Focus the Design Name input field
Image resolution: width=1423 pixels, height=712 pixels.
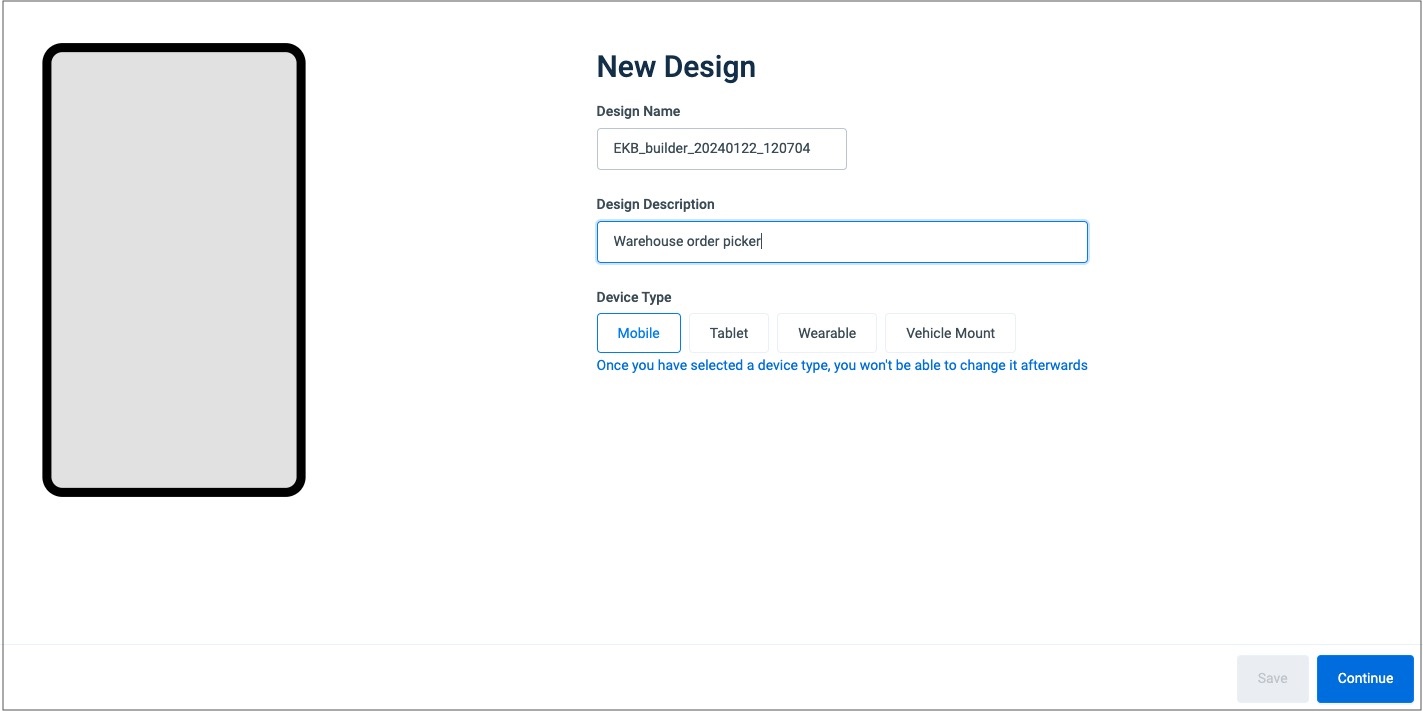721,149
